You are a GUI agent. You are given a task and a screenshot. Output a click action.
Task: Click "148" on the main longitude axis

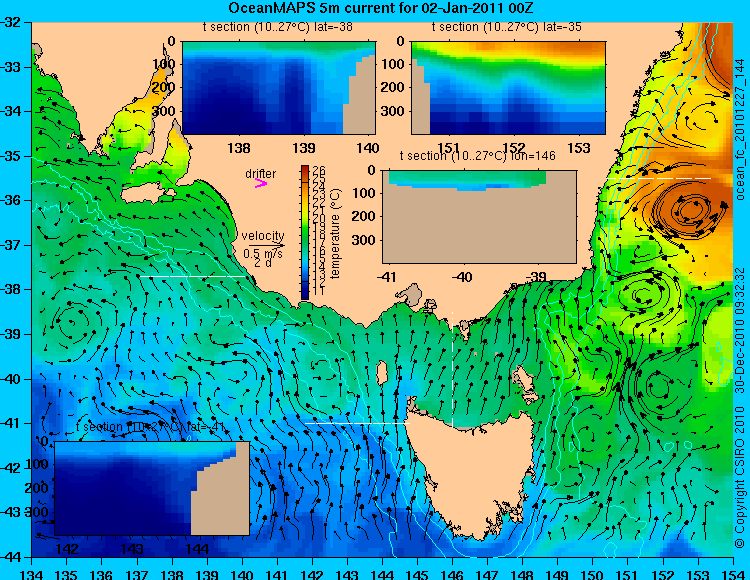522,574
